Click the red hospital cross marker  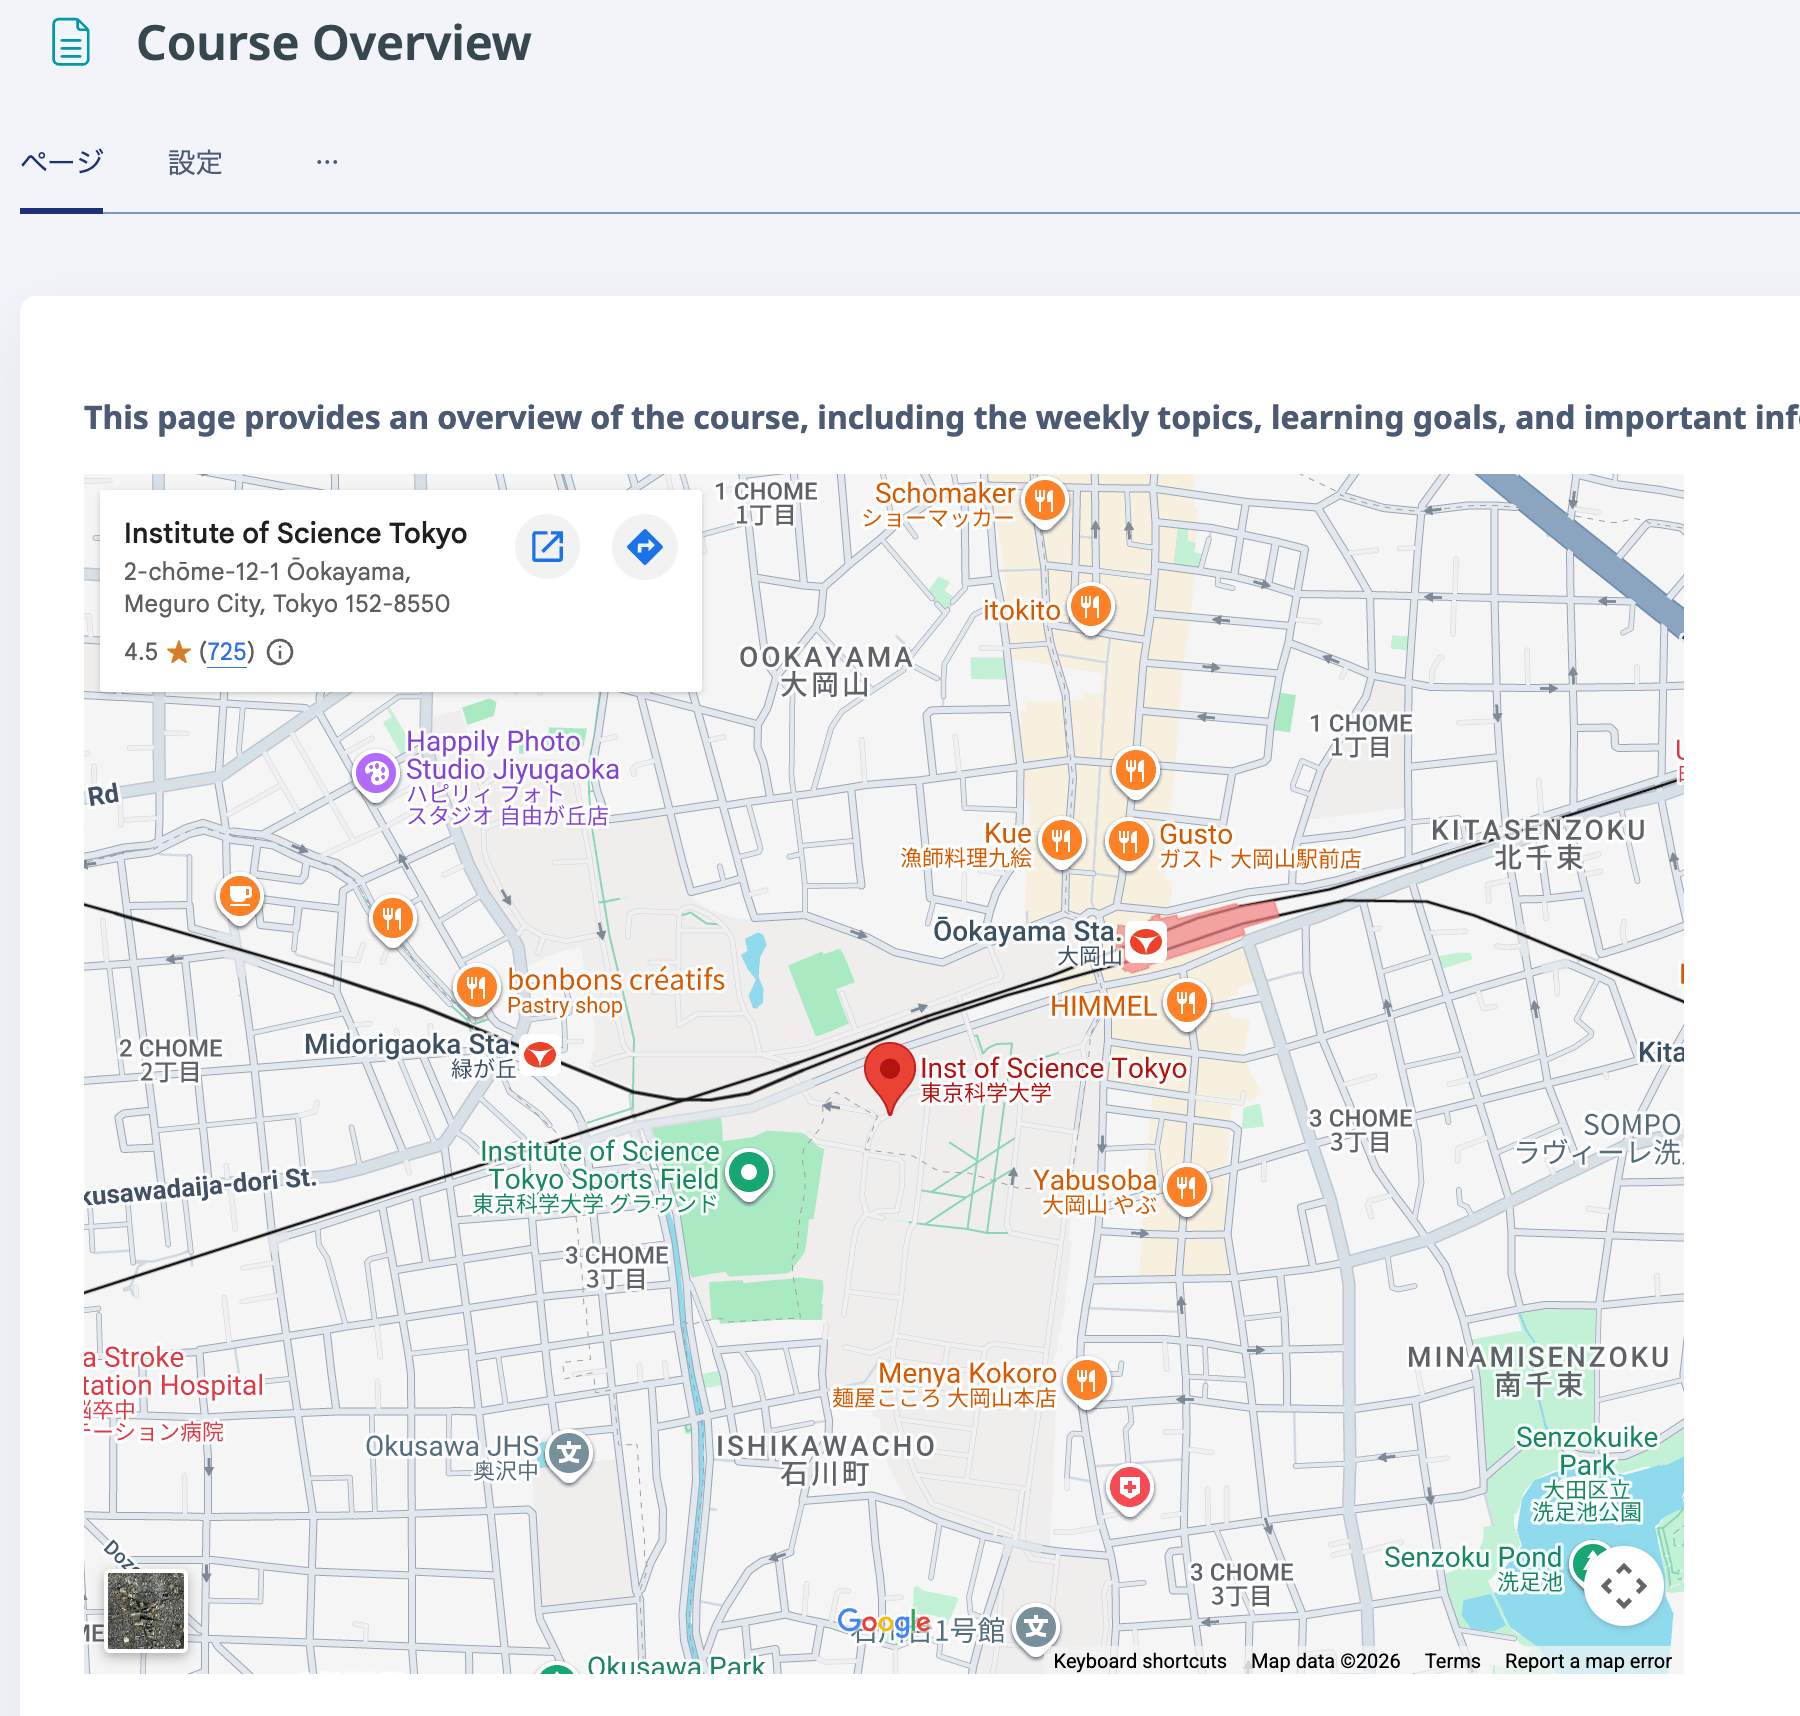(x=1130, y=1488)
